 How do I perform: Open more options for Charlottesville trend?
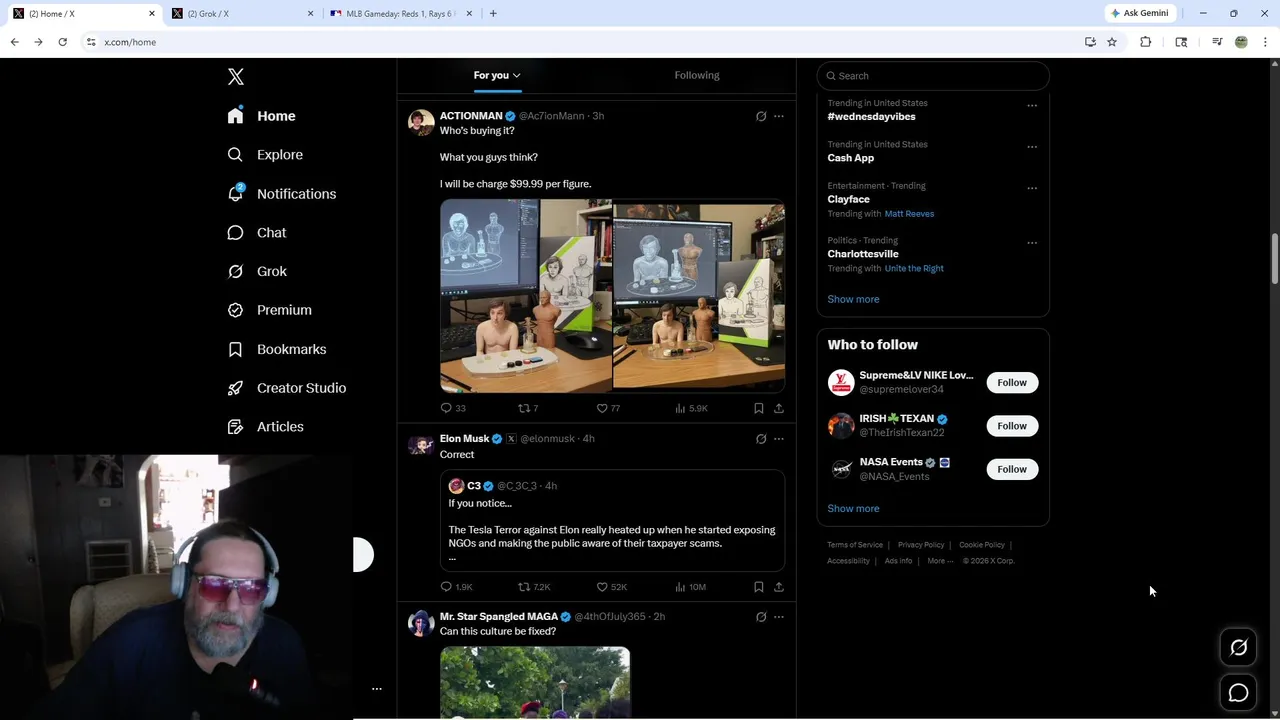[x=1032, y=242]
